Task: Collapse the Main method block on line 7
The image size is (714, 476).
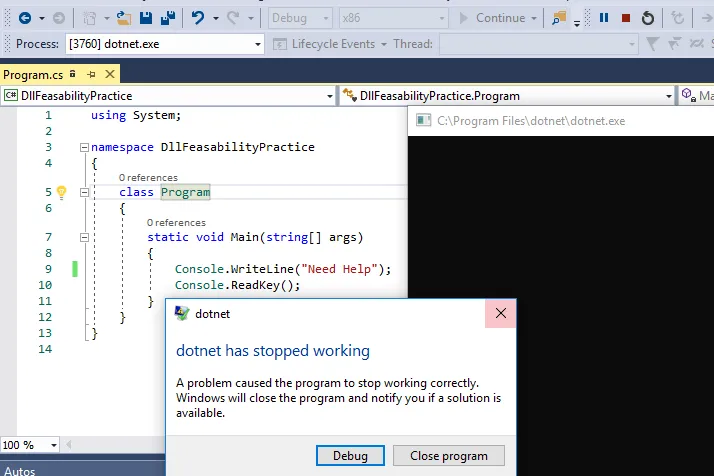Action: (84, 237)
